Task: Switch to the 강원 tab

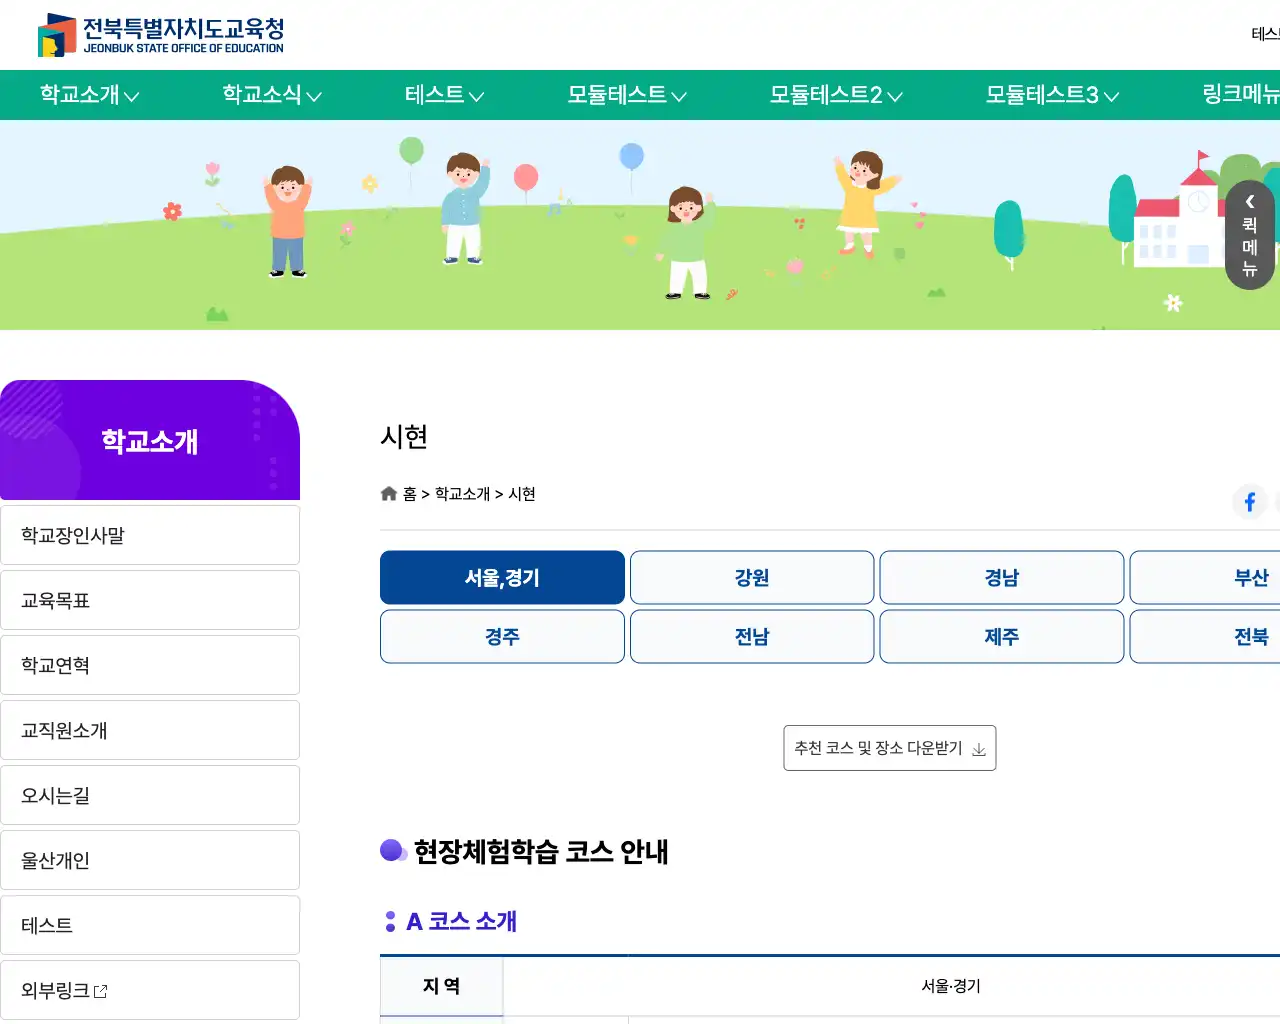Action: [x=752, y=578]
